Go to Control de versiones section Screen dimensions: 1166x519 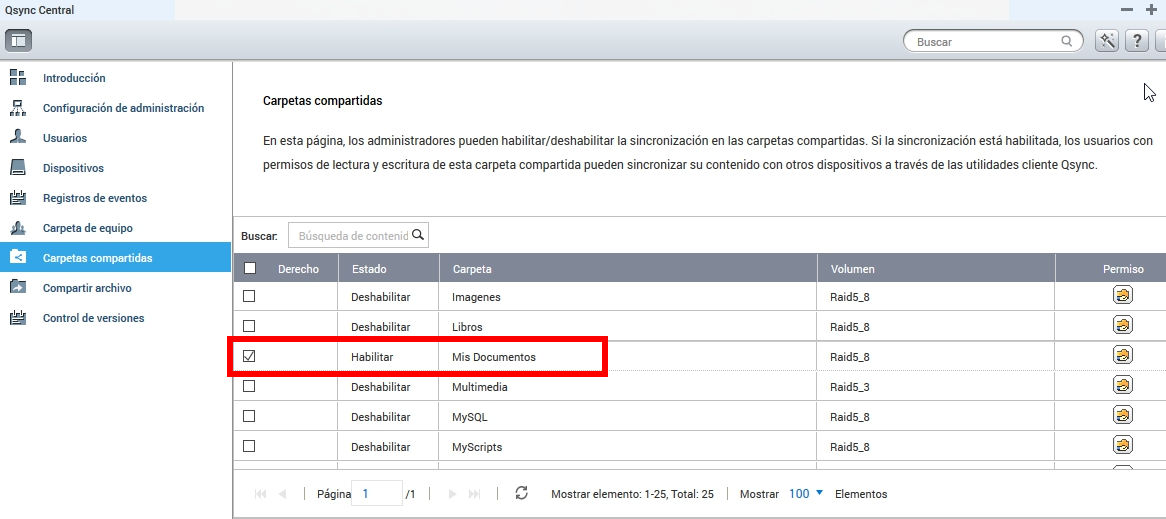[93, 318]
